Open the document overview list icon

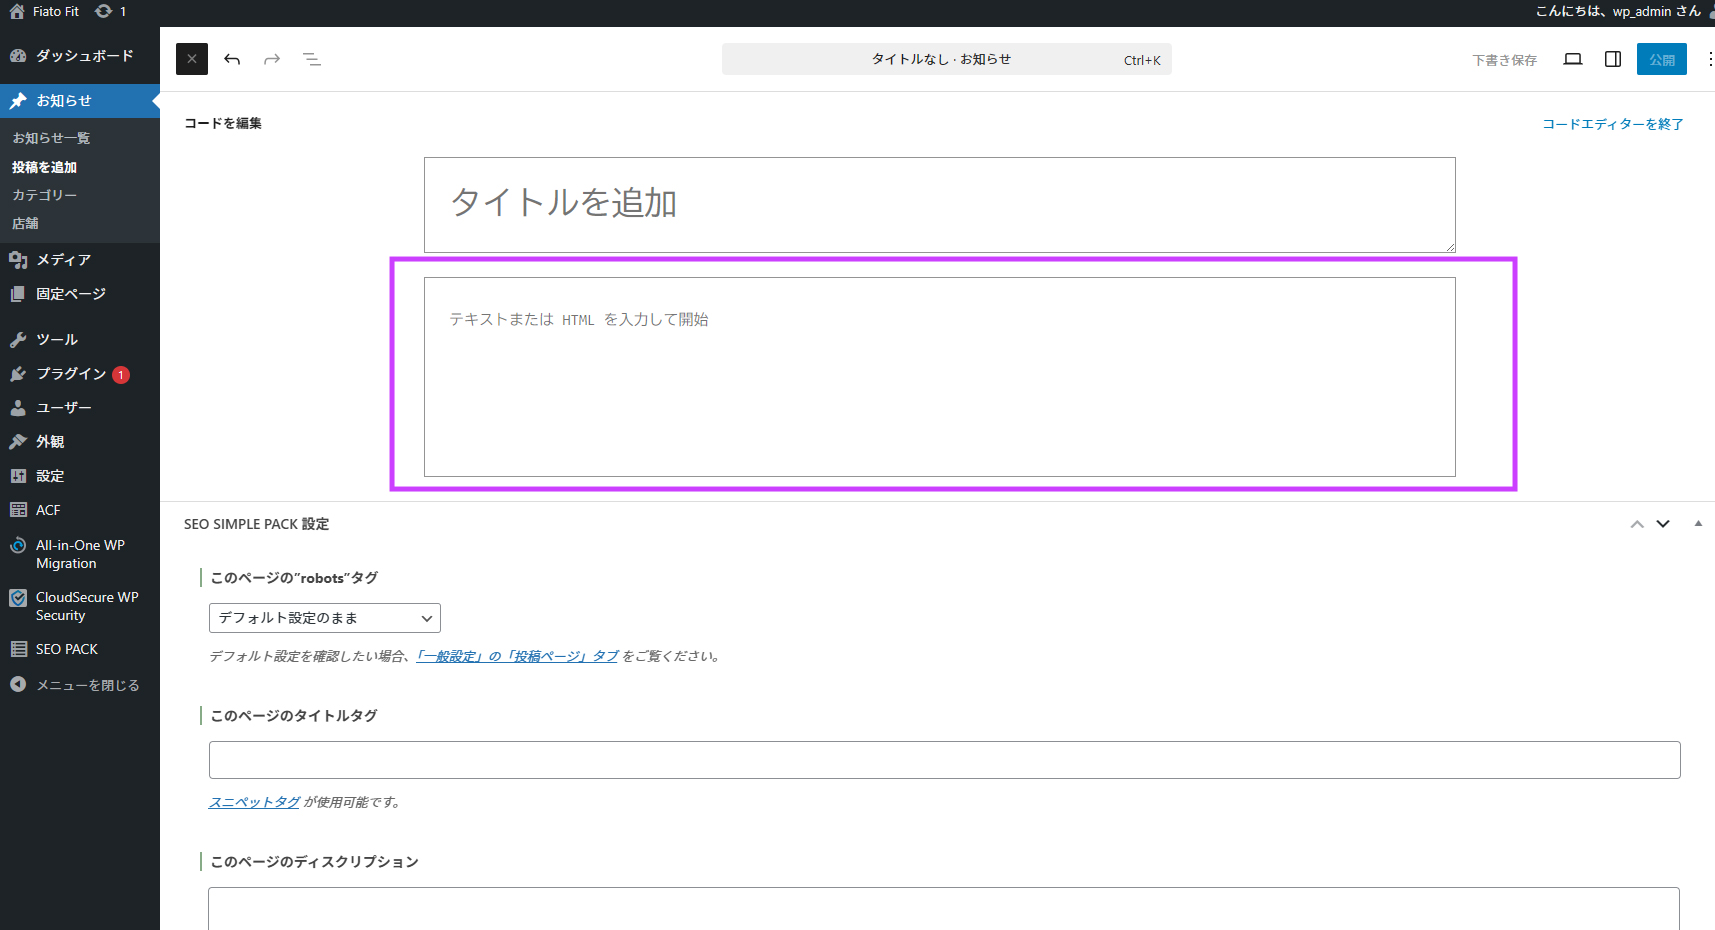[312, 59]
